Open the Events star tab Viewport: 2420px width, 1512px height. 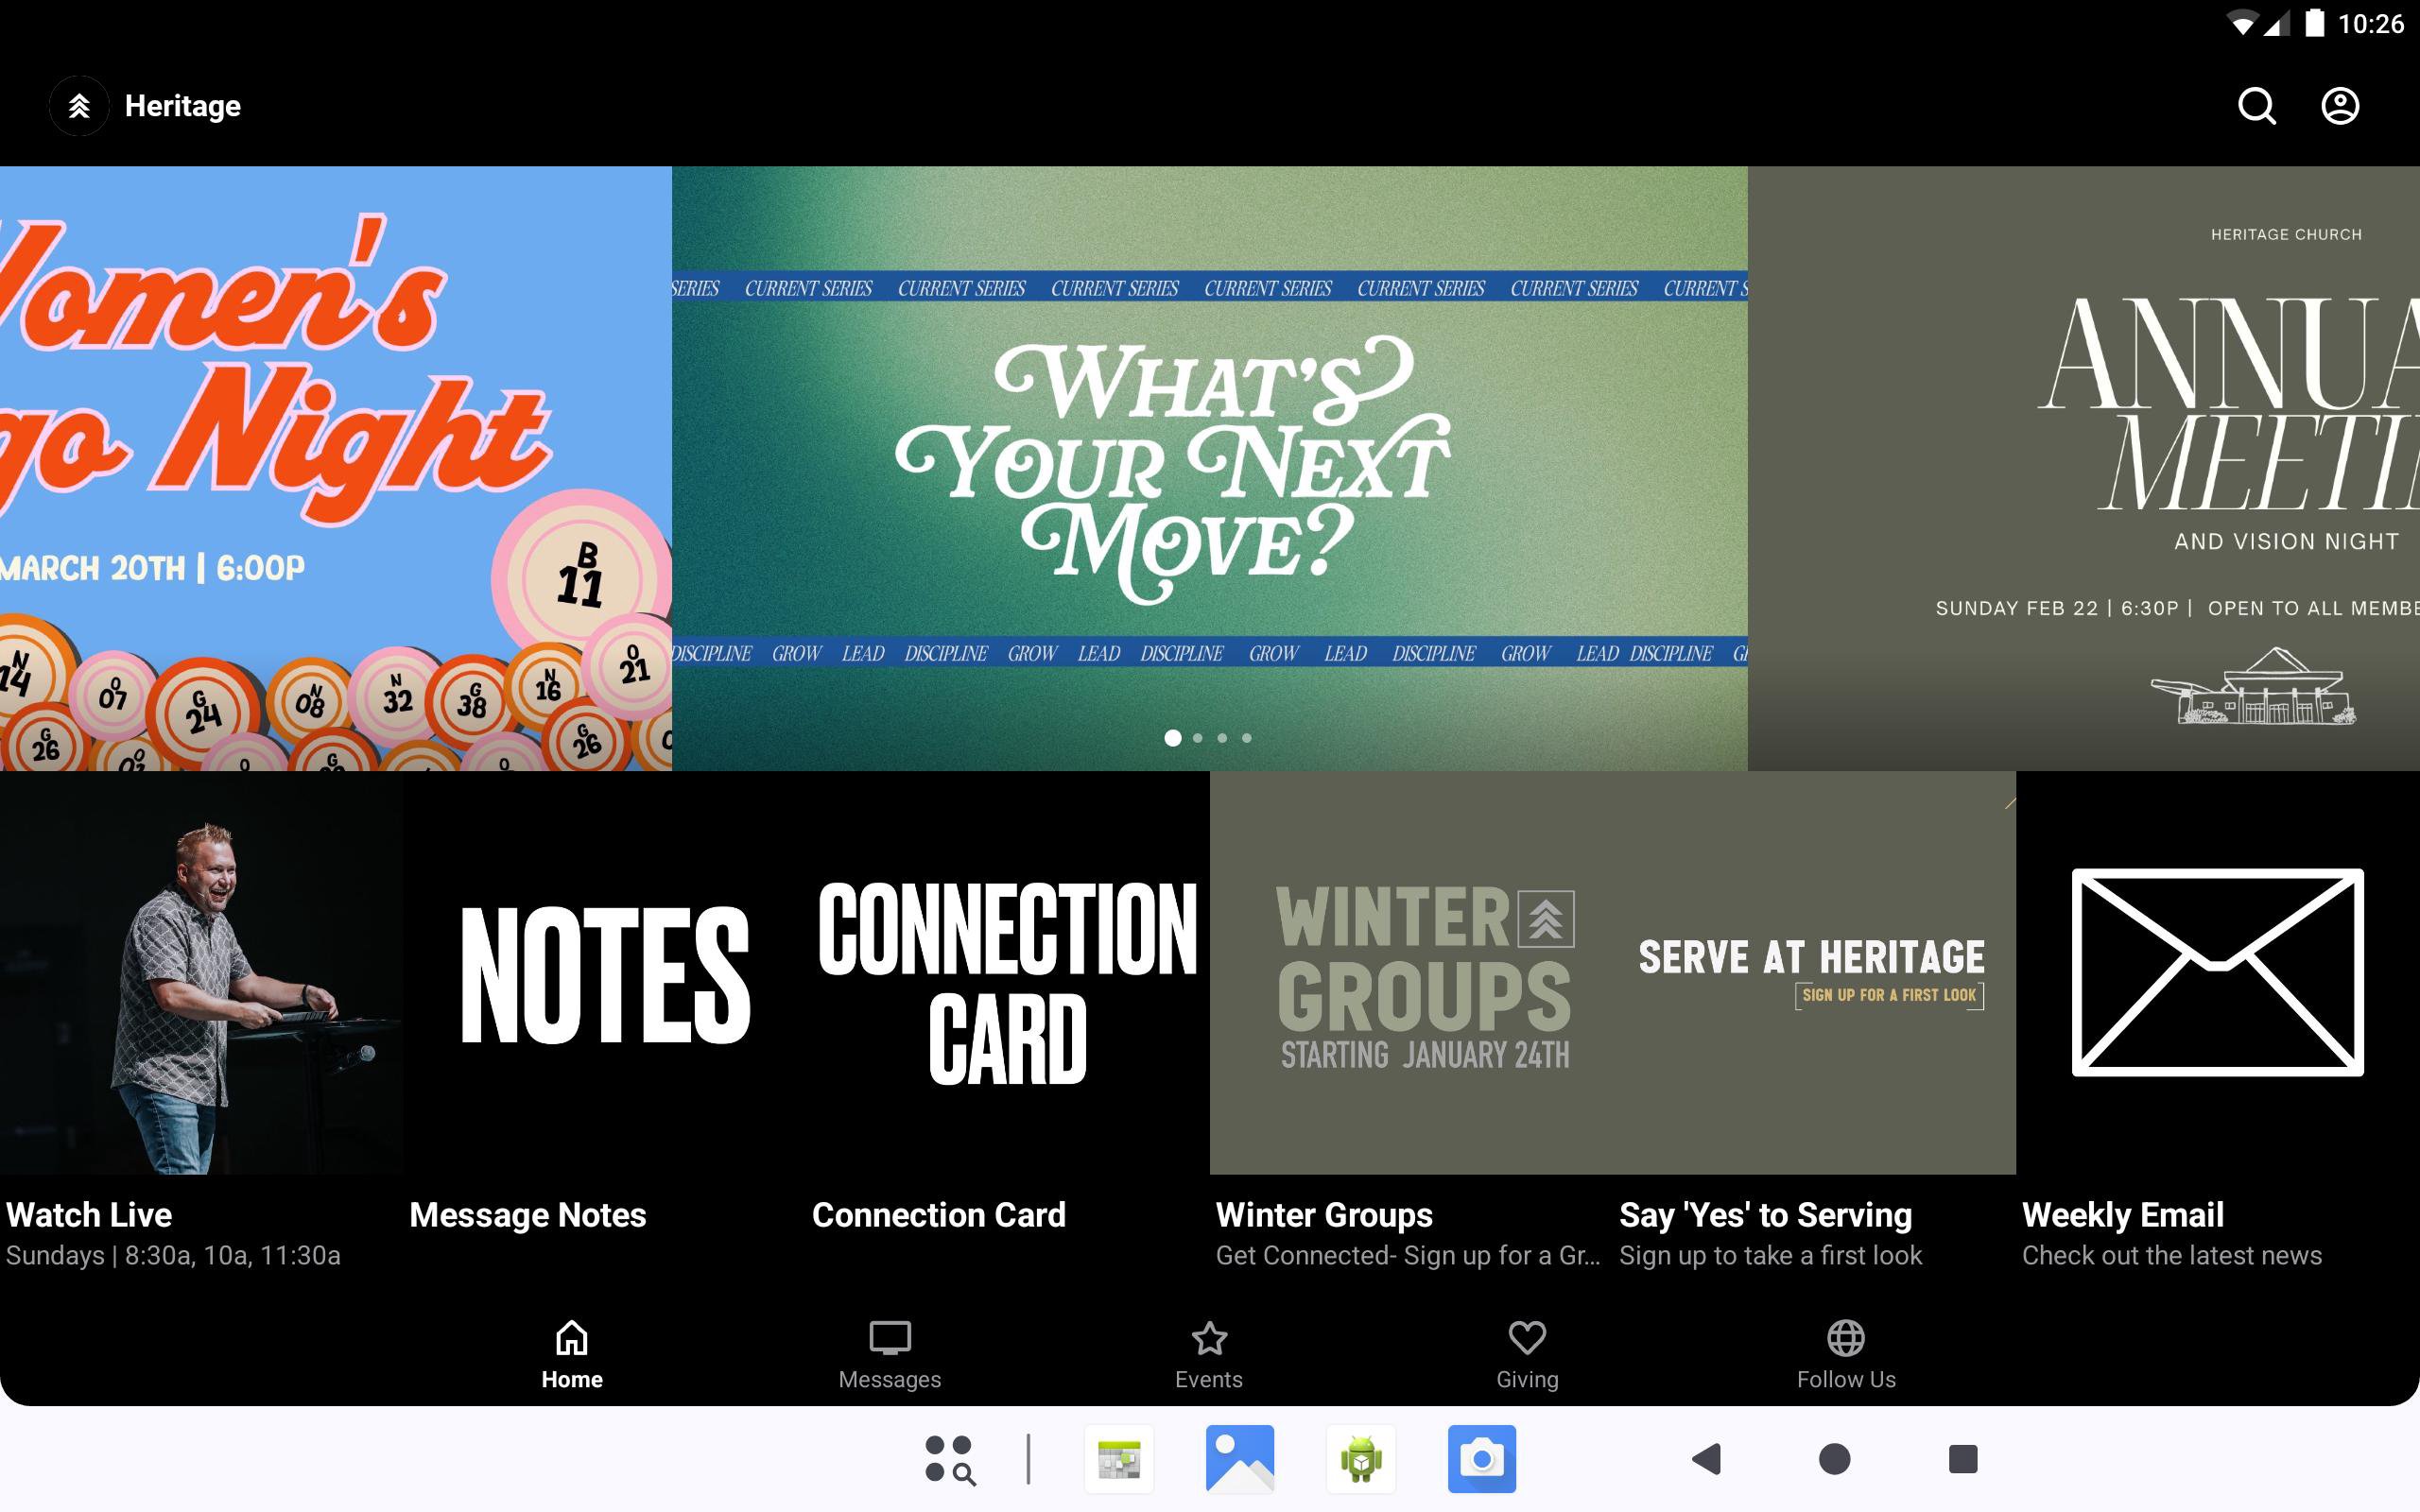(x=1208, y=1355)
